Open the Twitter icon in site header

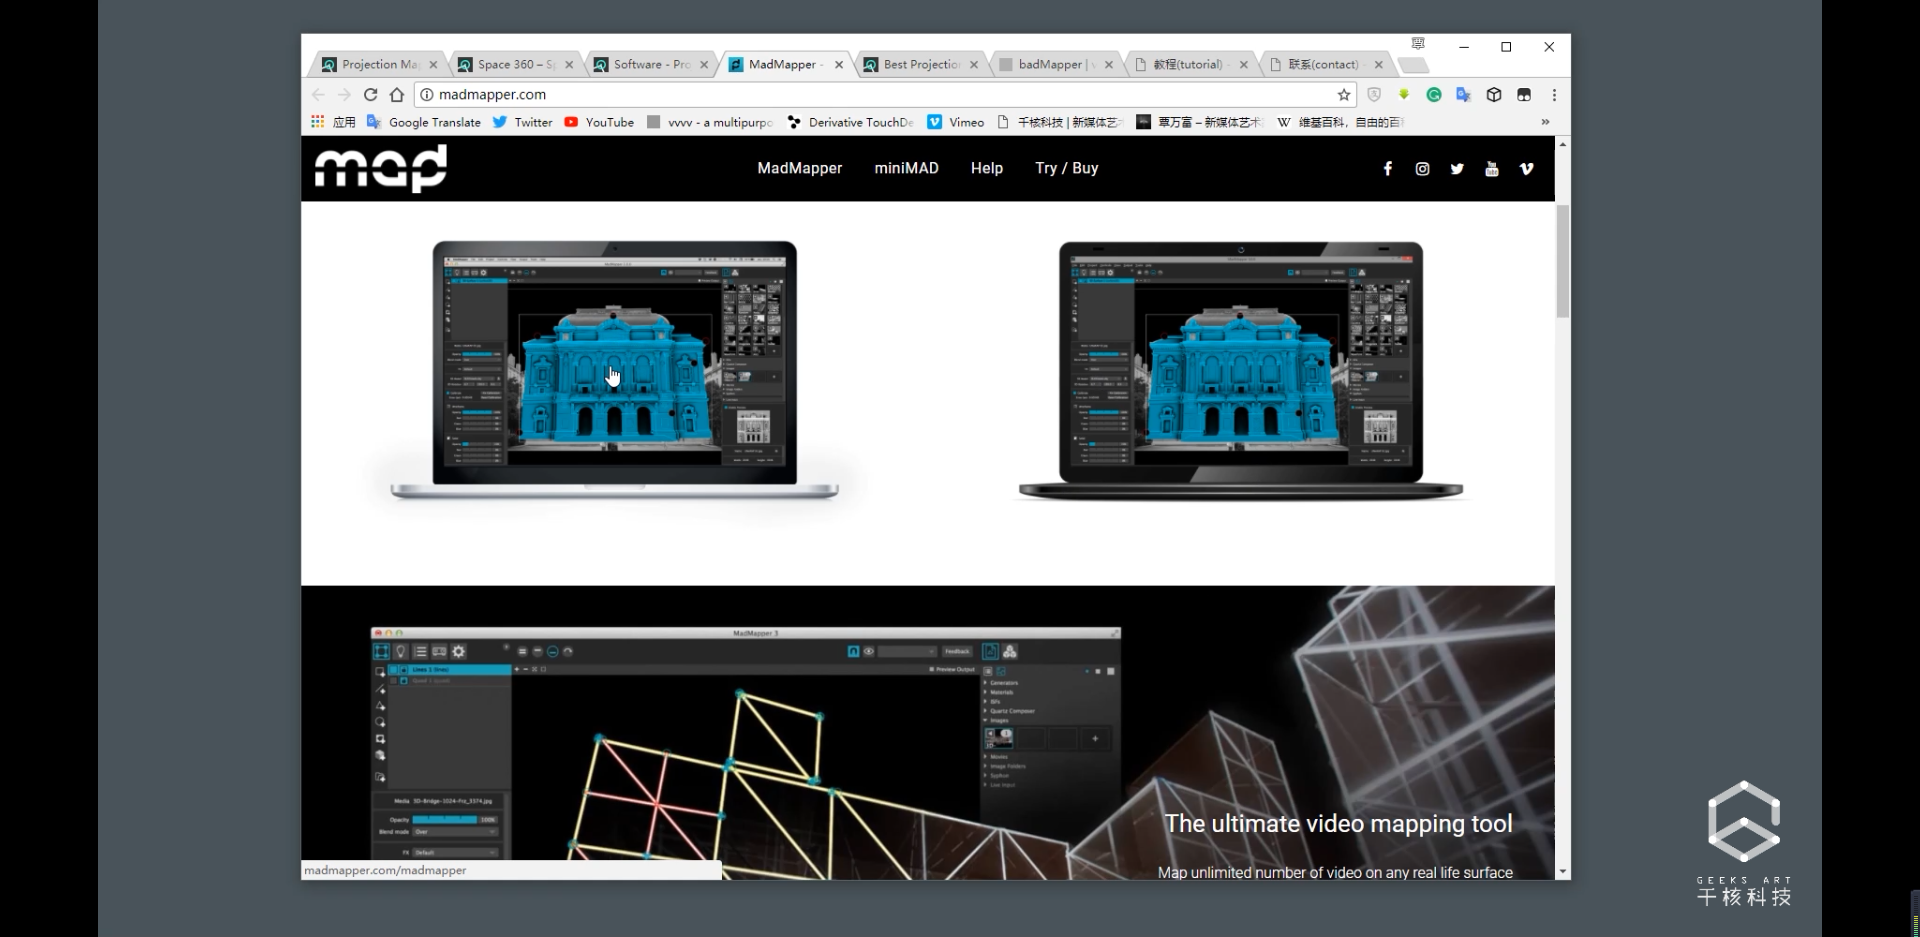click(1457, 169)
